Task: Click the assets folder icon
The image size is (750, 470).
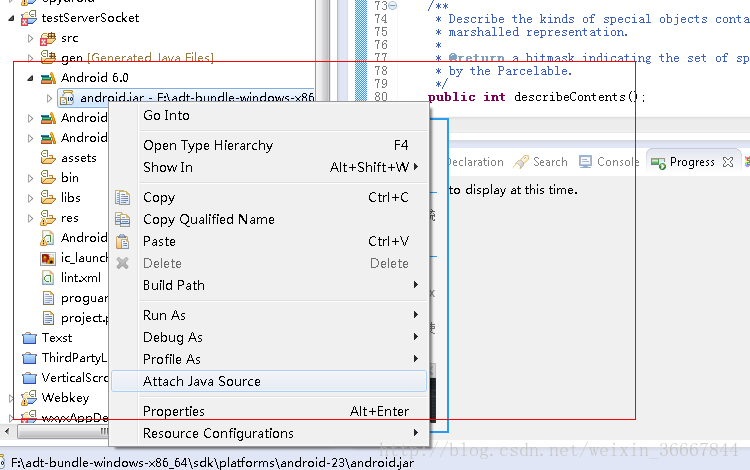Action: tap(47, 157)
